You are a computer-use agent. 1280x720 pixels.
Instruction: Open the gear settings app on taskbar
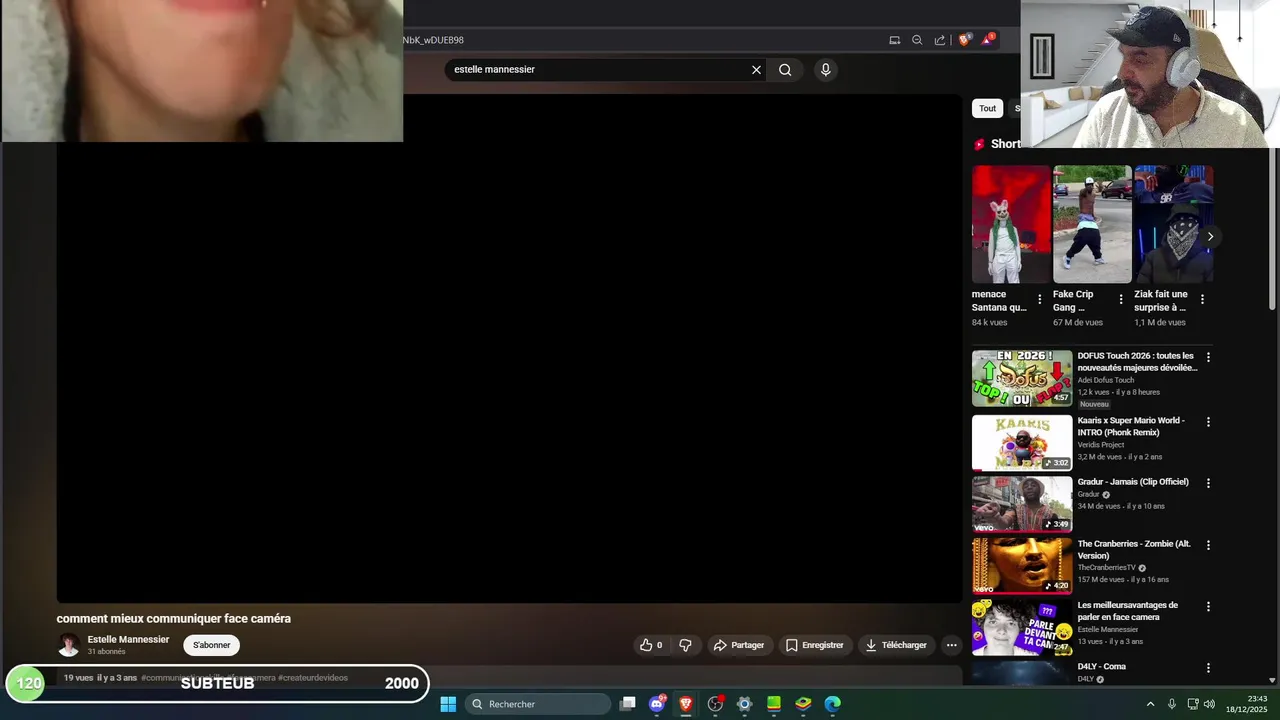[744, 704]
